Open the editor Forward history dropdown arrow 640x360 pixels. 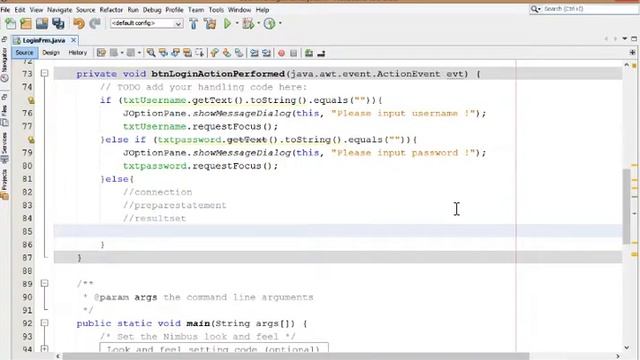coord(139,53)
